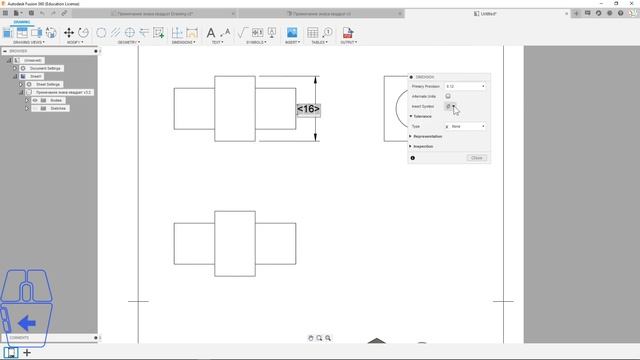The image size is (640, 360).
Task: Select the Datum Identifier tool
Action: tap(272, 33)
